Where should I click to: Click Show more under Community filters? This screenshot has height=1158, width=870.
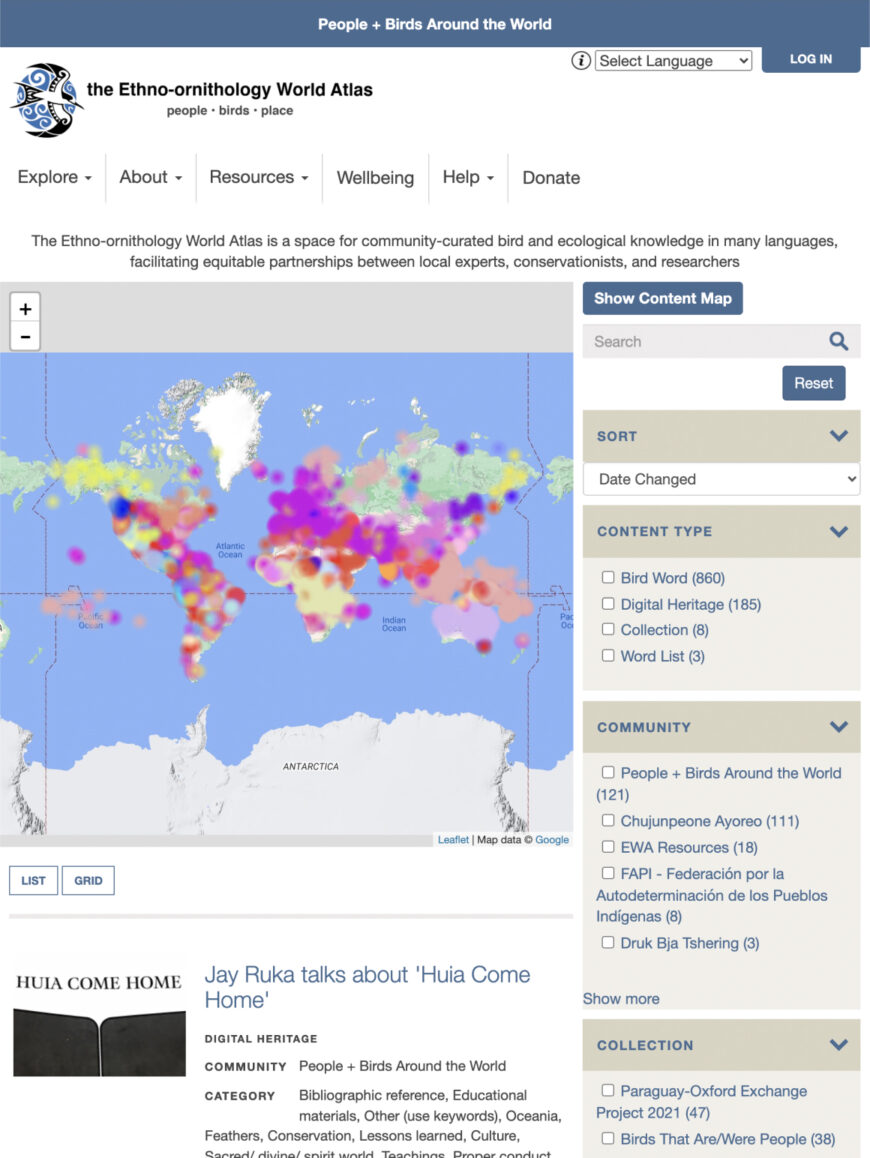point(620,998)
